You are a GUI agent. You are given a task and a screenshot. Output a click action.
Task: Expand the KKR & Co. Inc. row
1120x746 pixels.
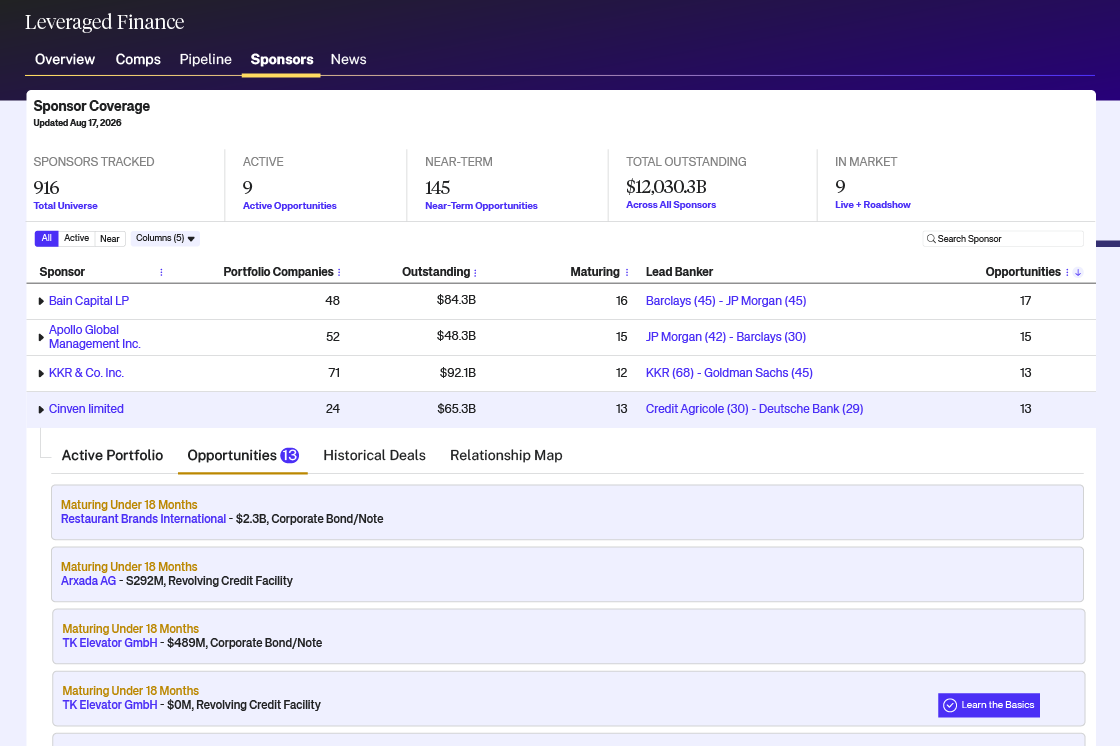[x=41, y=374]
